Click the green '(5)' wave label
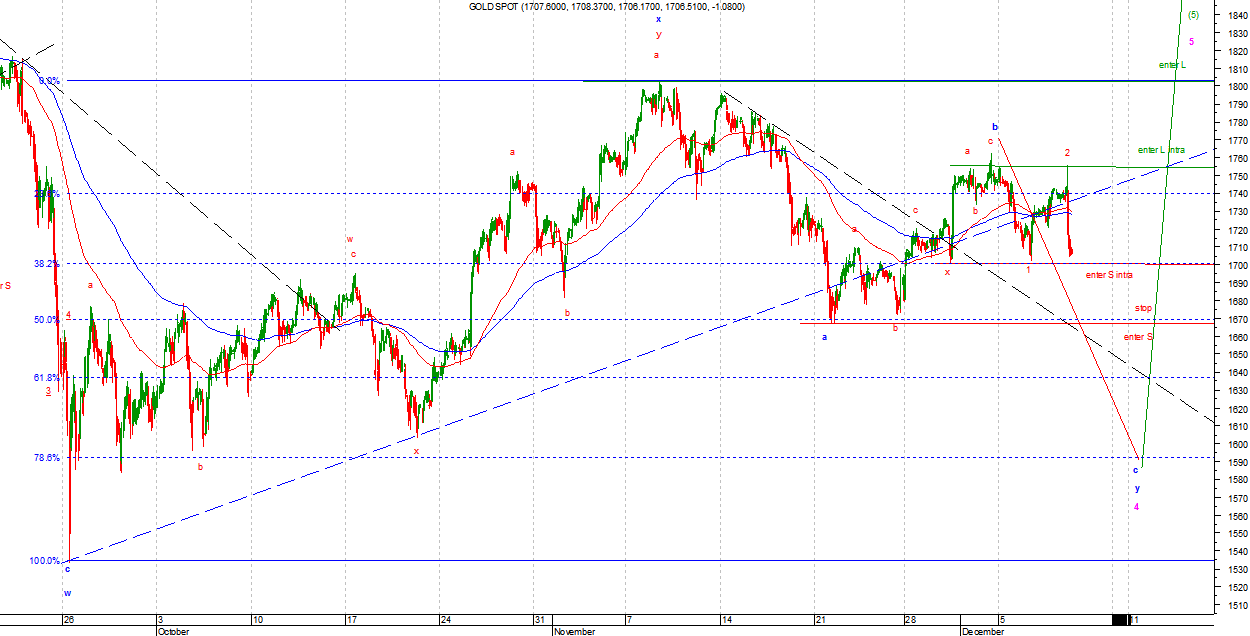This screenshot has width=1250, height=636. [1192, 15]
